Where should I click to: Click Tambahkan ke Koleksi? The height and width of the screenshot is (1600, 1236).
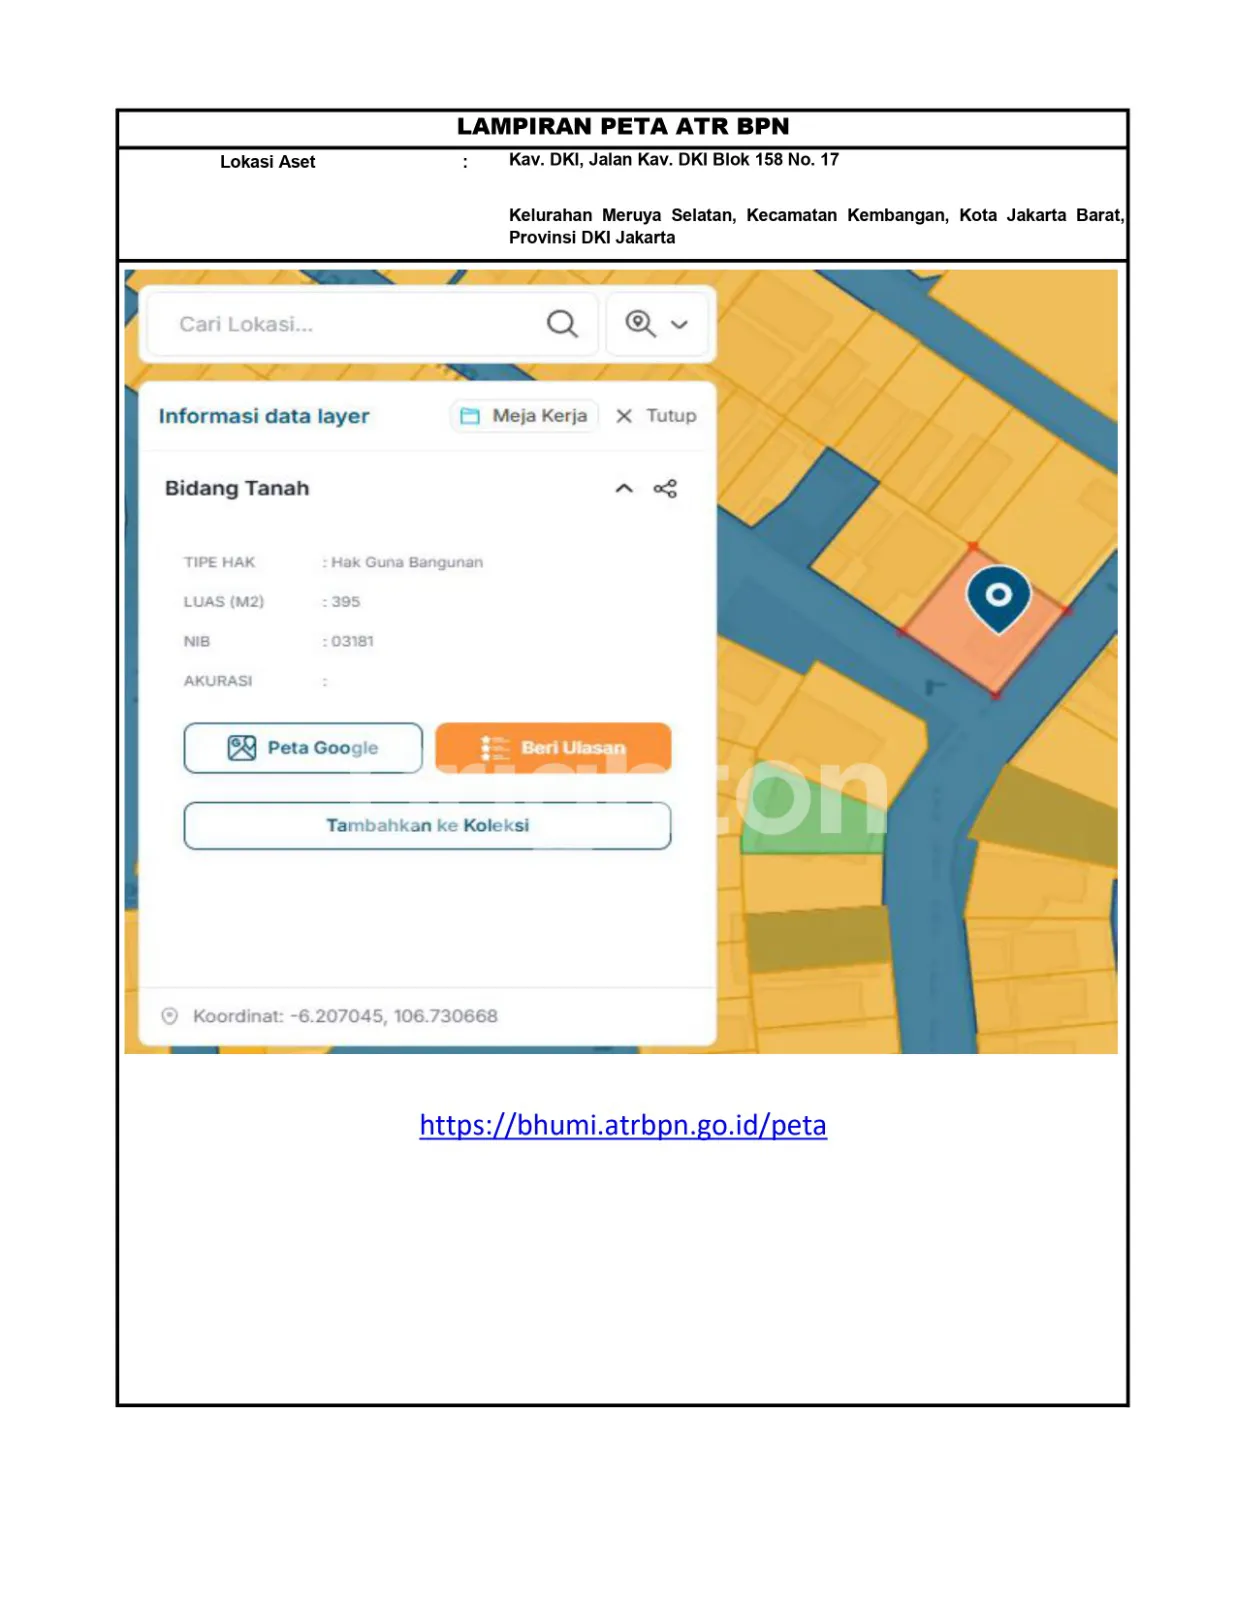point(427,826)
